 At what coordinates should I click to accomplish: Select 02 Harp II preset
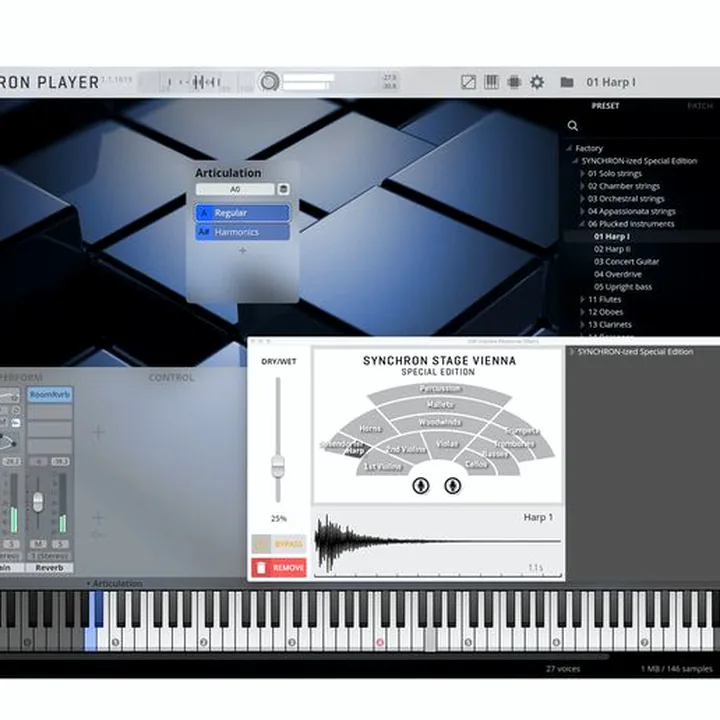[x=612, y=249]
